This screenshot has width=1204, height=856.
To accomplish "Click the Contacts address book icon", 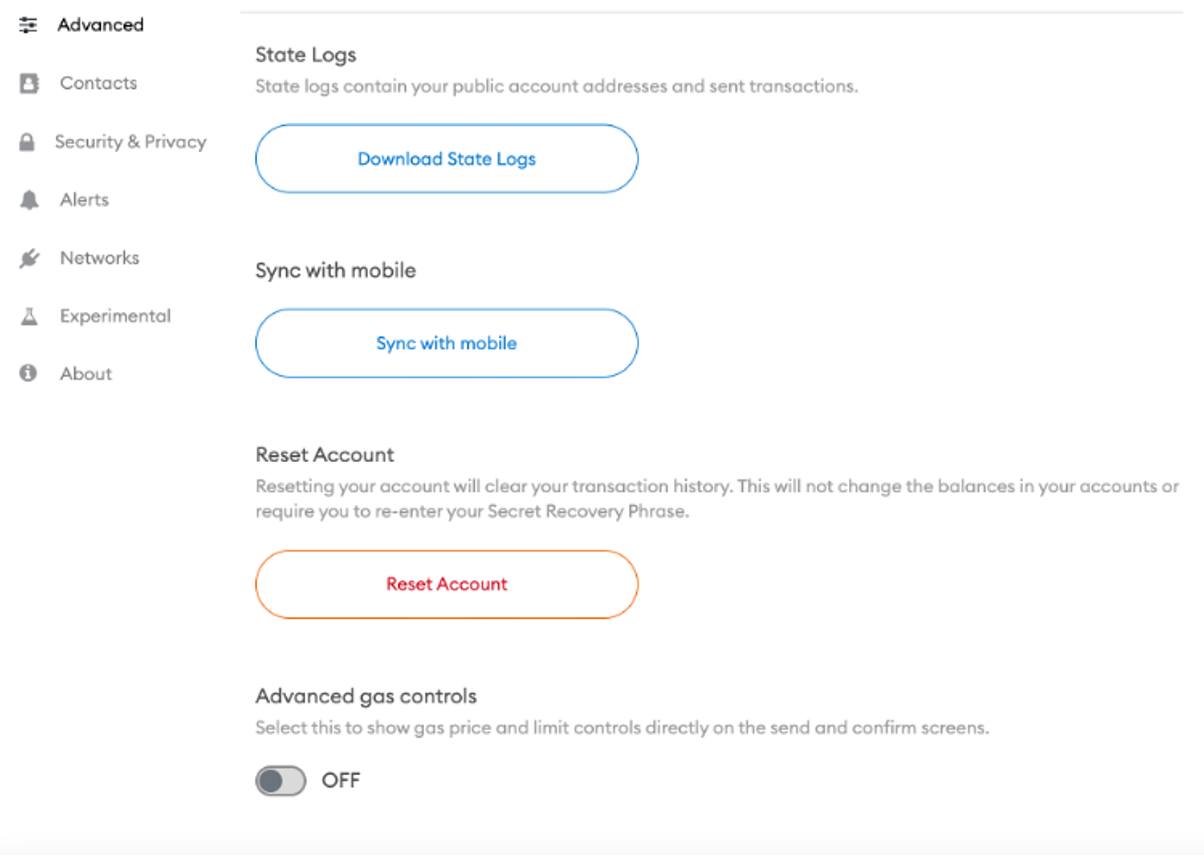I will 29,84.
